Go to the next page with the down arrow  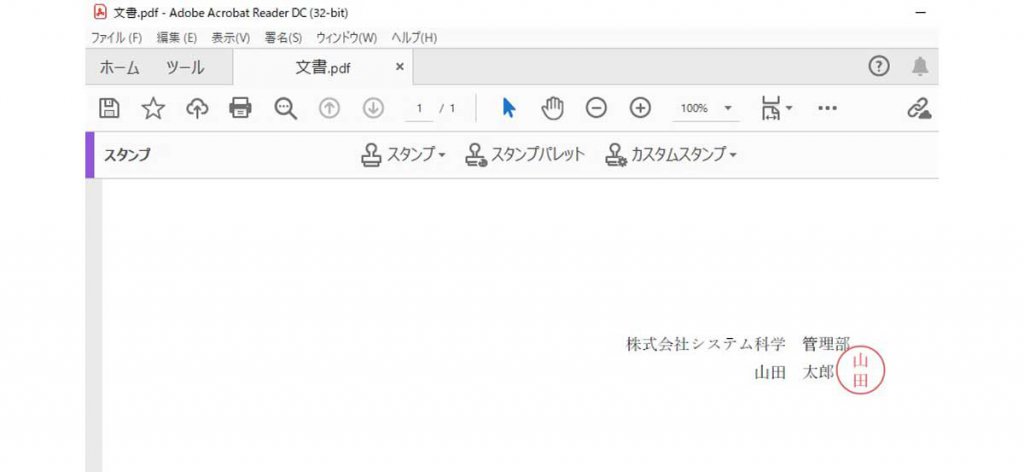click(x=373, y=108)
